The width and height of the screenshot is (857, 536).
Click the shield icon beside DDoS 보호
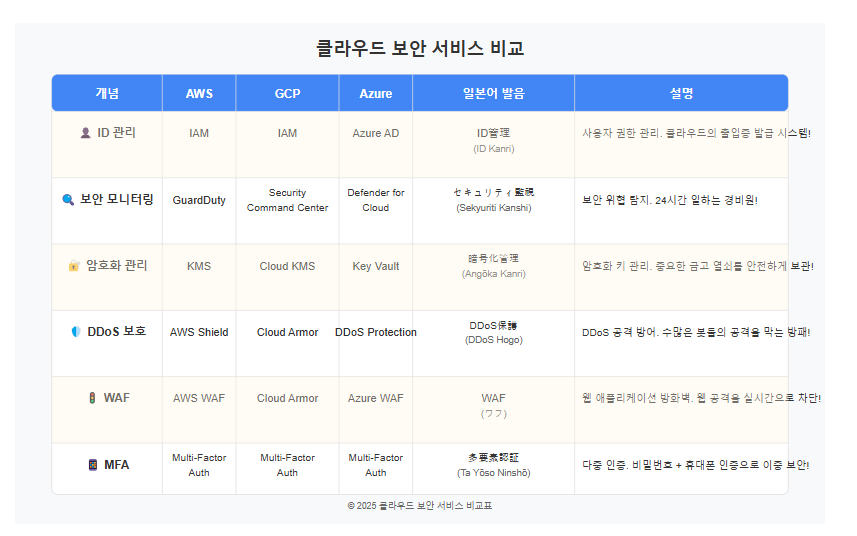click(76, 332)
